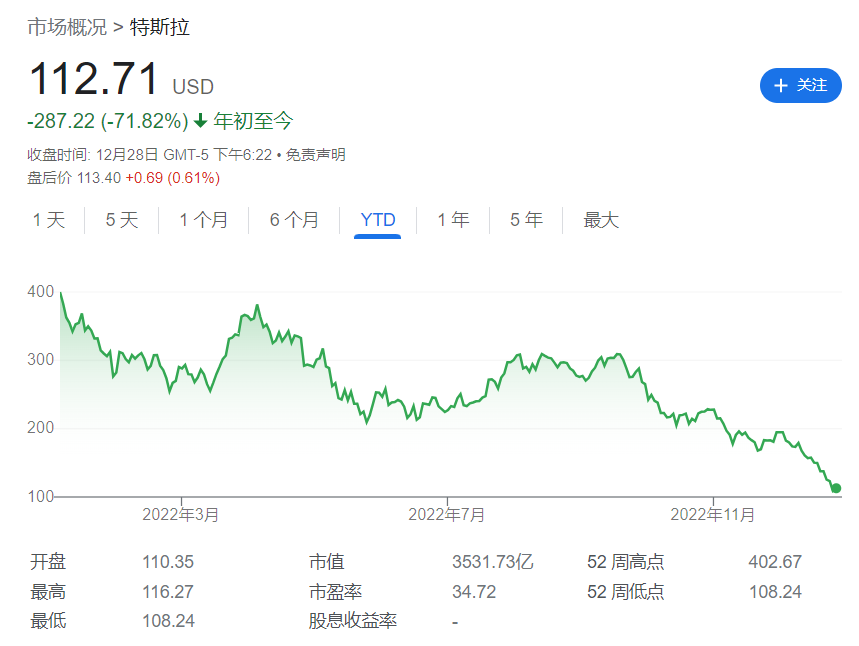859x646 pixels.
Task: Click the 300 y-axis label
Action: tap(41, 359)
